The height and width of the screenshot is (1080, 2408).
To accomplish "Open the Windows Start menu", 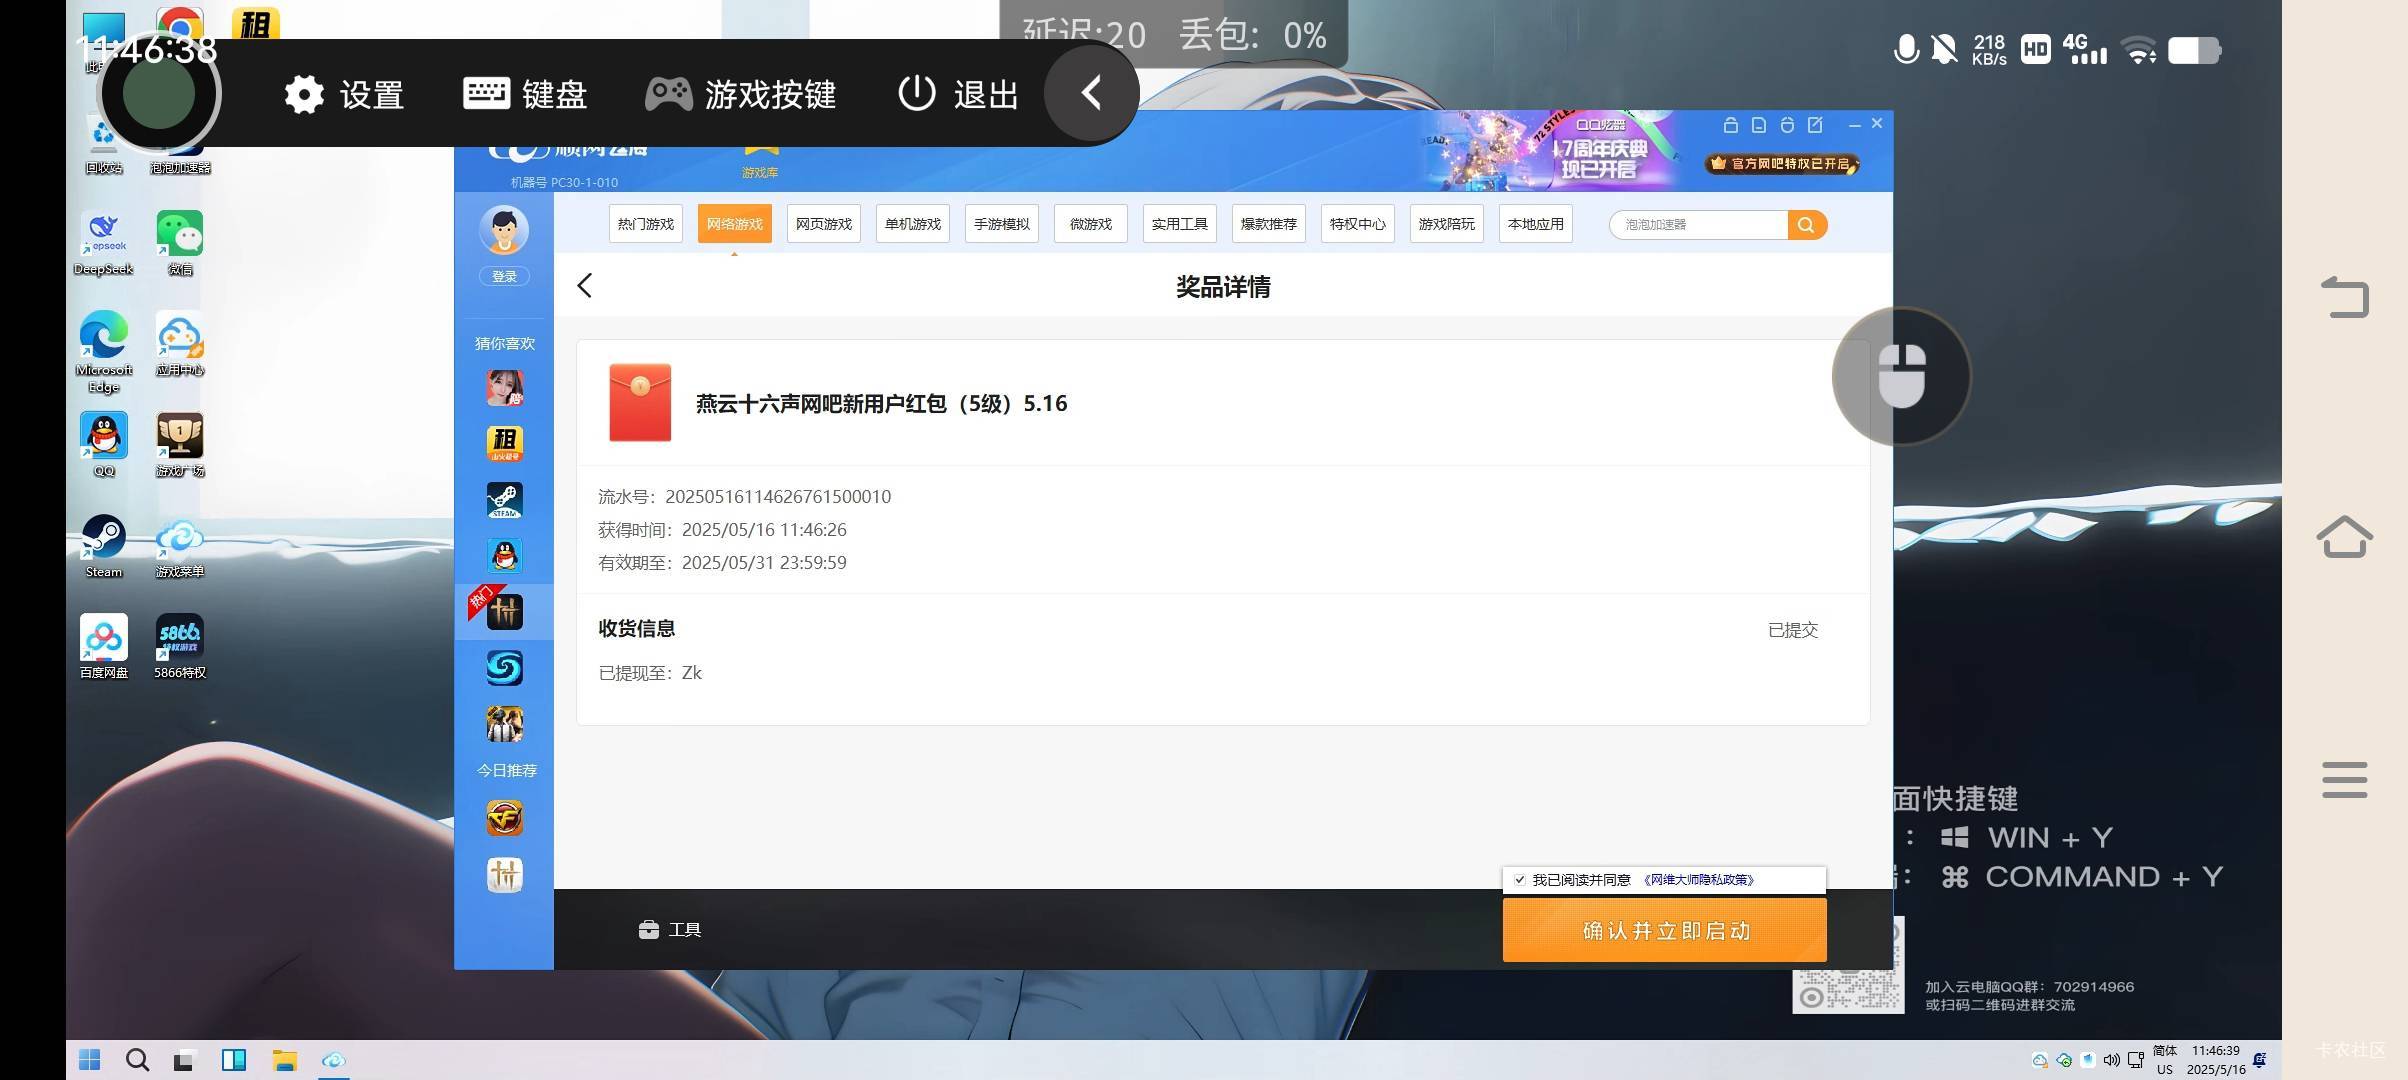I will click(x=89, y=1060).
